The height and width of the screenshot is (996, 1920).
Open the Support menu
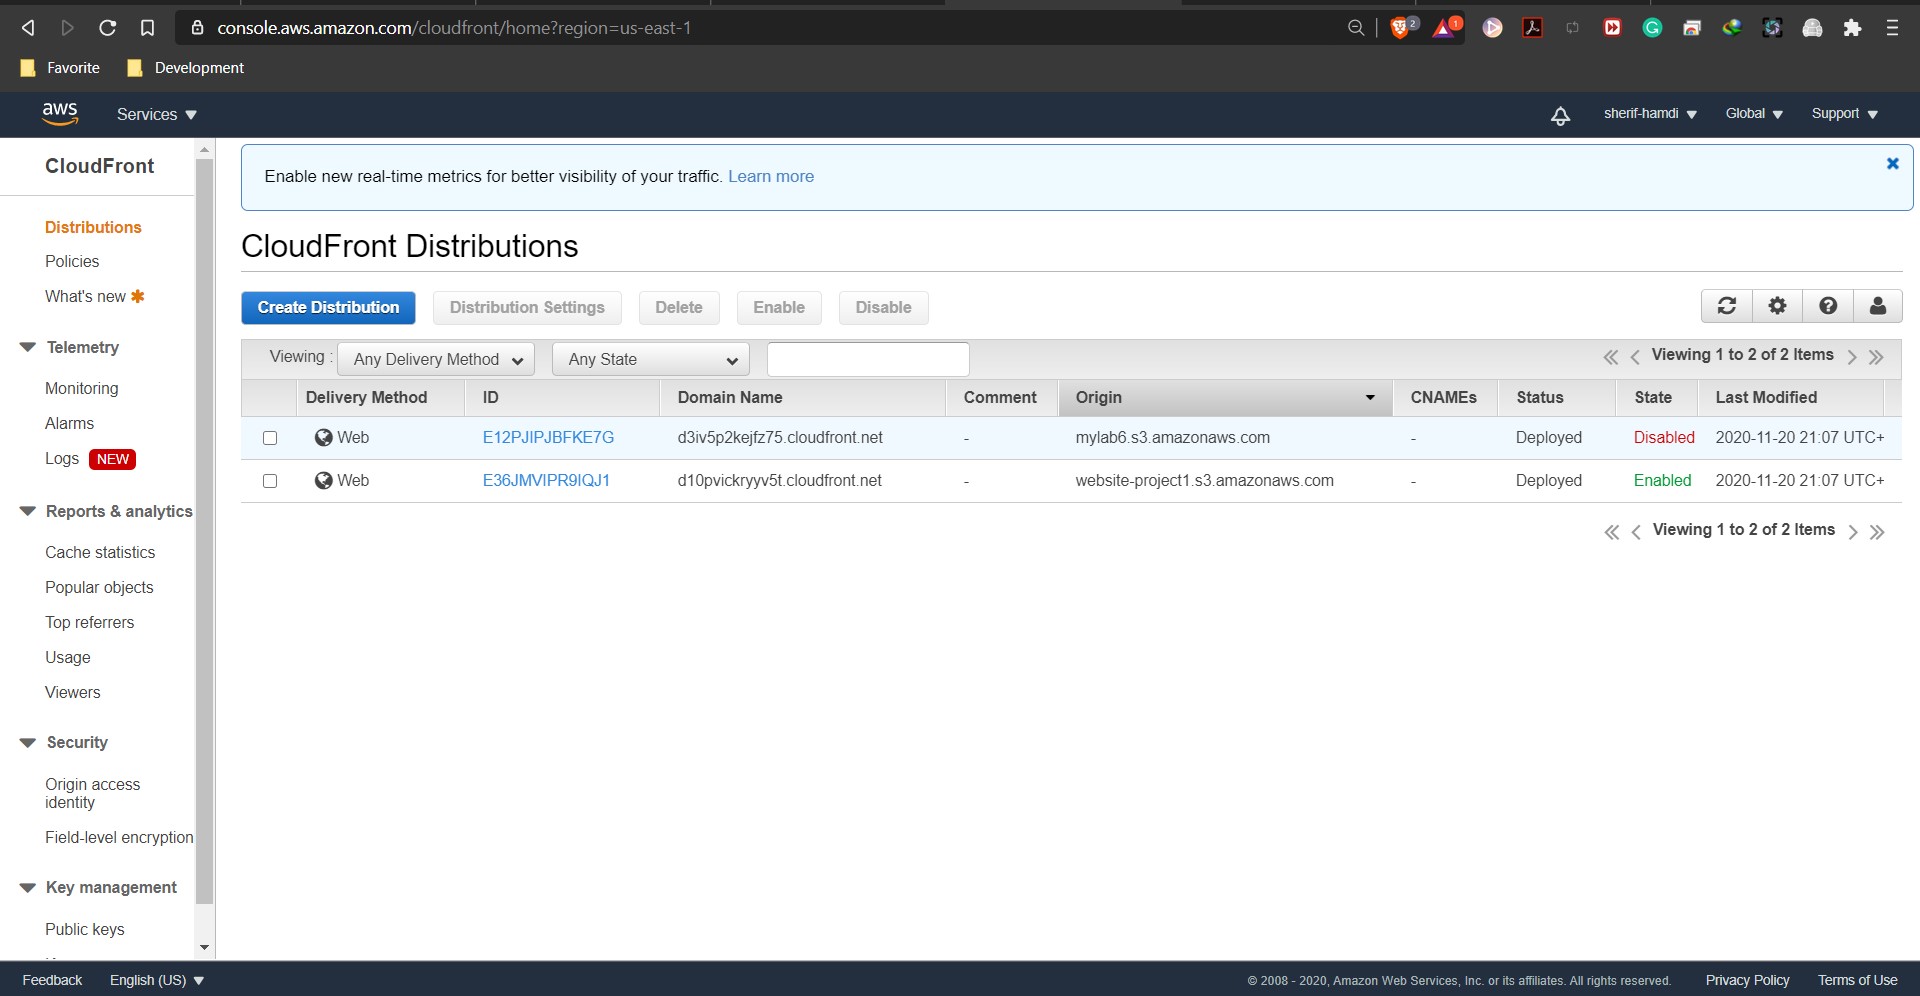(x=1841, y=114)
